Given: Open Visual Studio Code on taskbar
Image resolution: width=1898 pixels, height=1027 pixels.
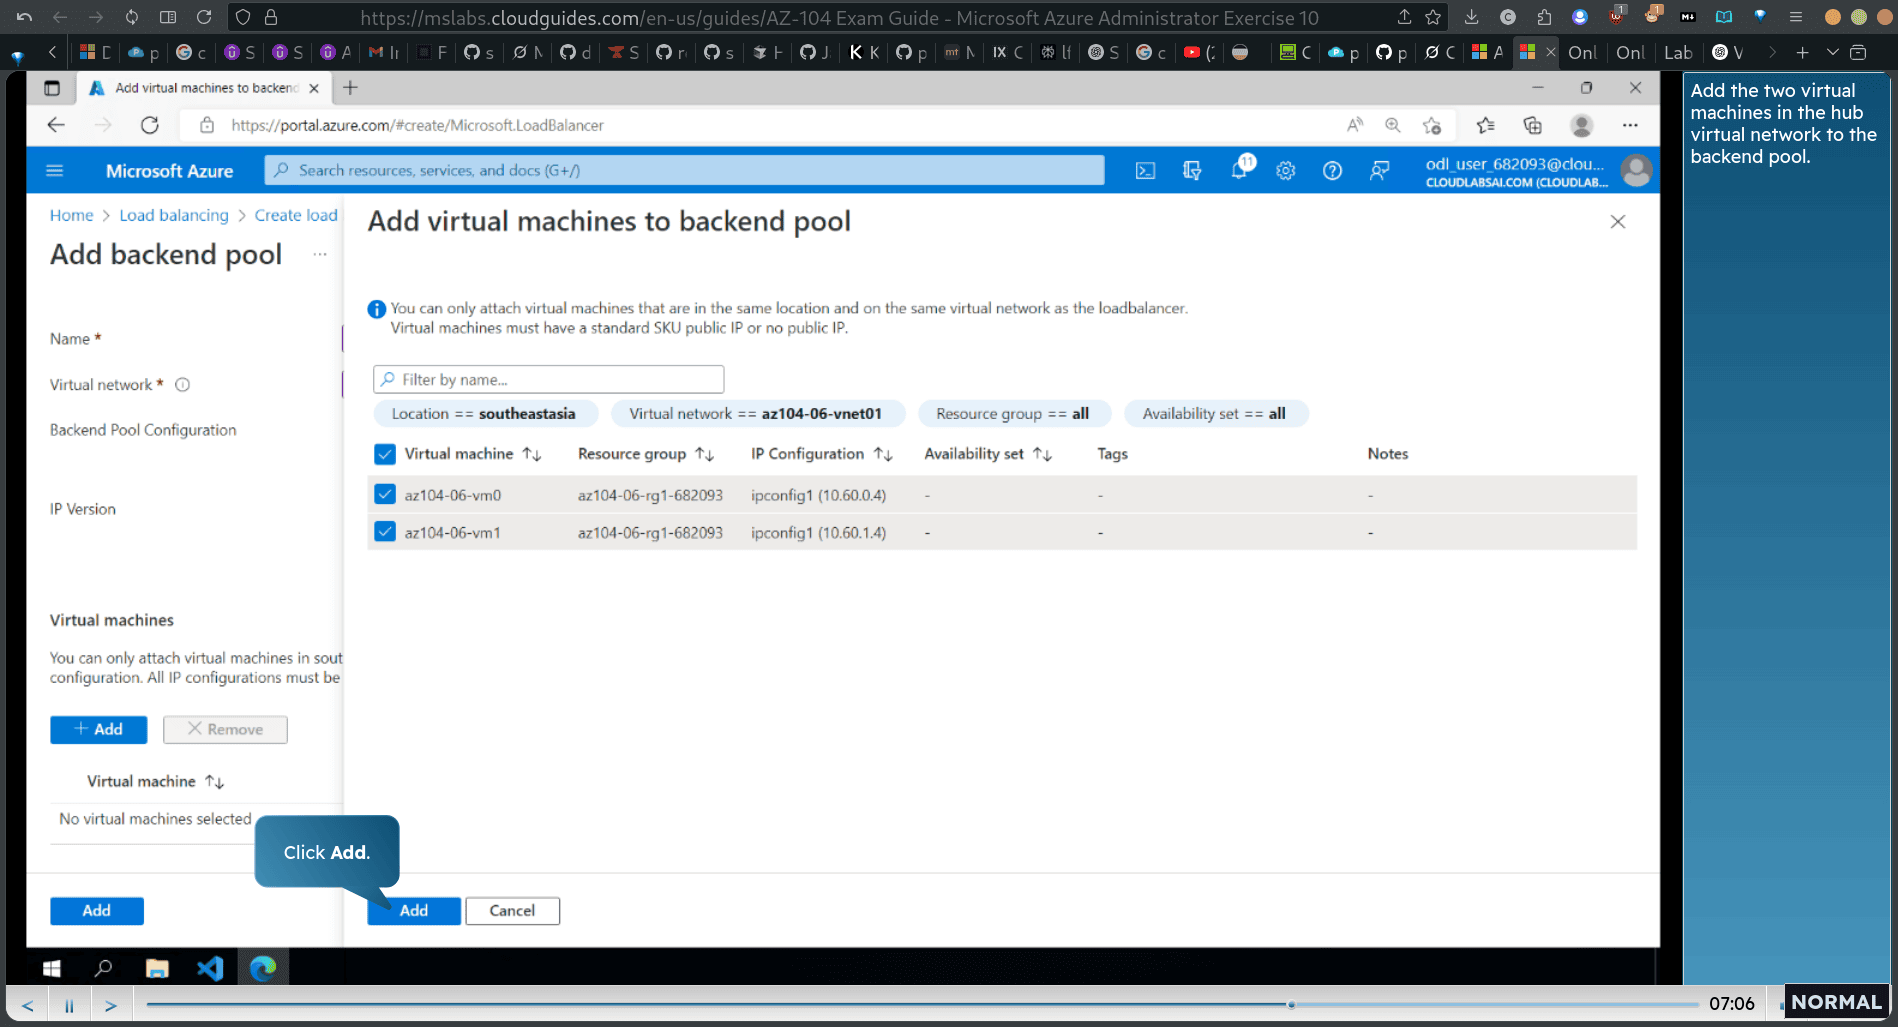Looking at the screenshot, I should click(210, 968).
